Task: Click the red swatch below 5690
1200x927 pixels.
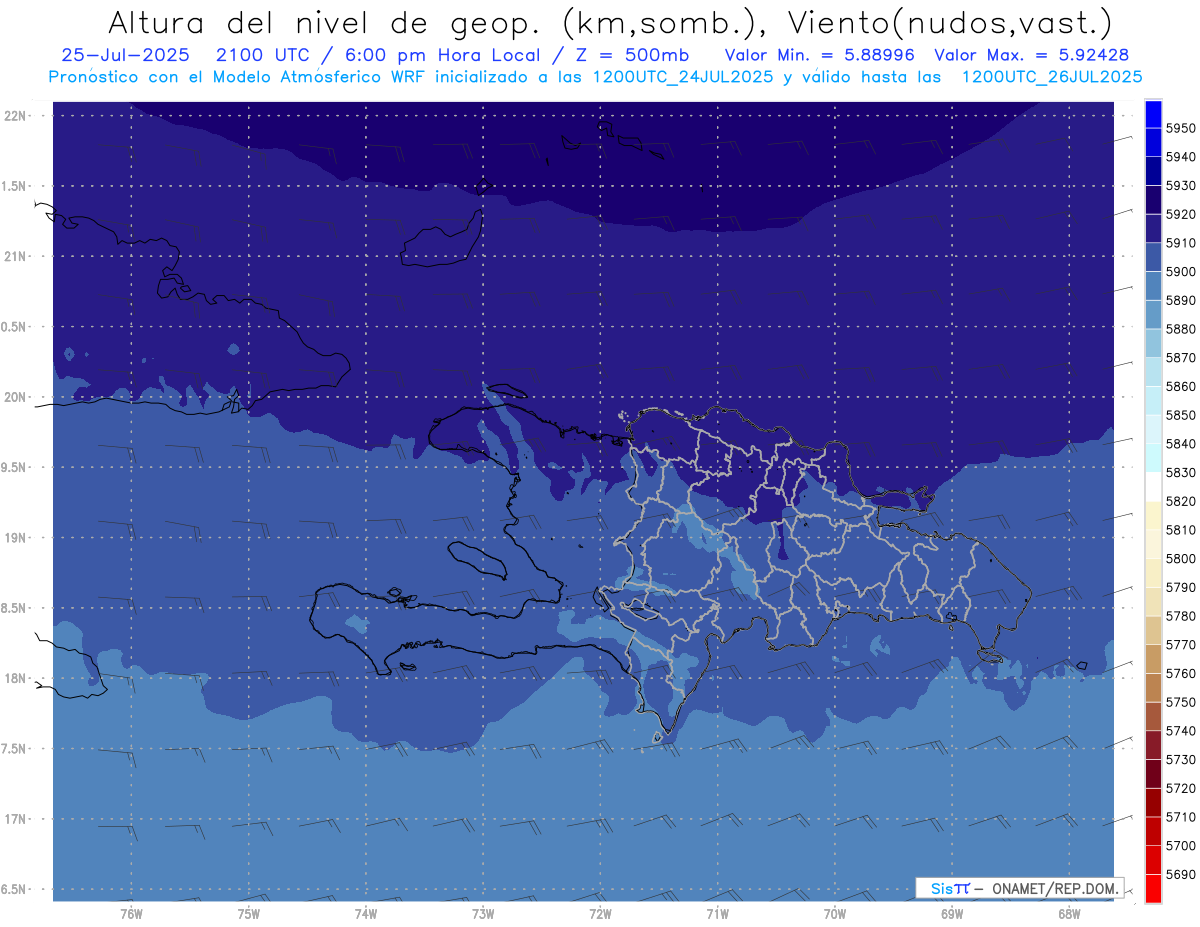Action: 1153,888
